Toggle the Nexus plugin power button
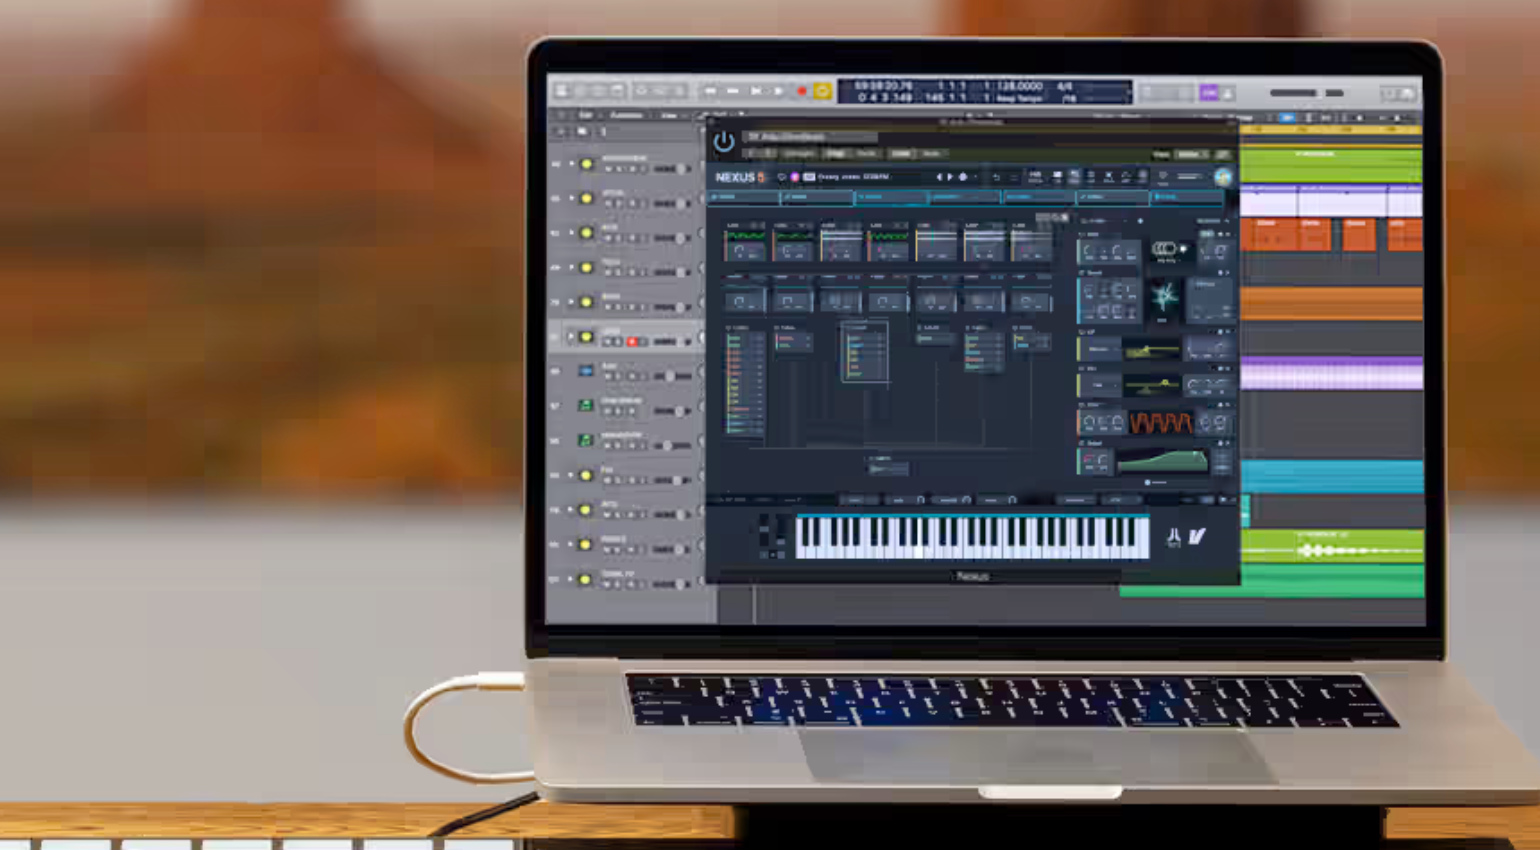Image resolution: width=1540 pixels, height=850 pixels. [723, 142]
